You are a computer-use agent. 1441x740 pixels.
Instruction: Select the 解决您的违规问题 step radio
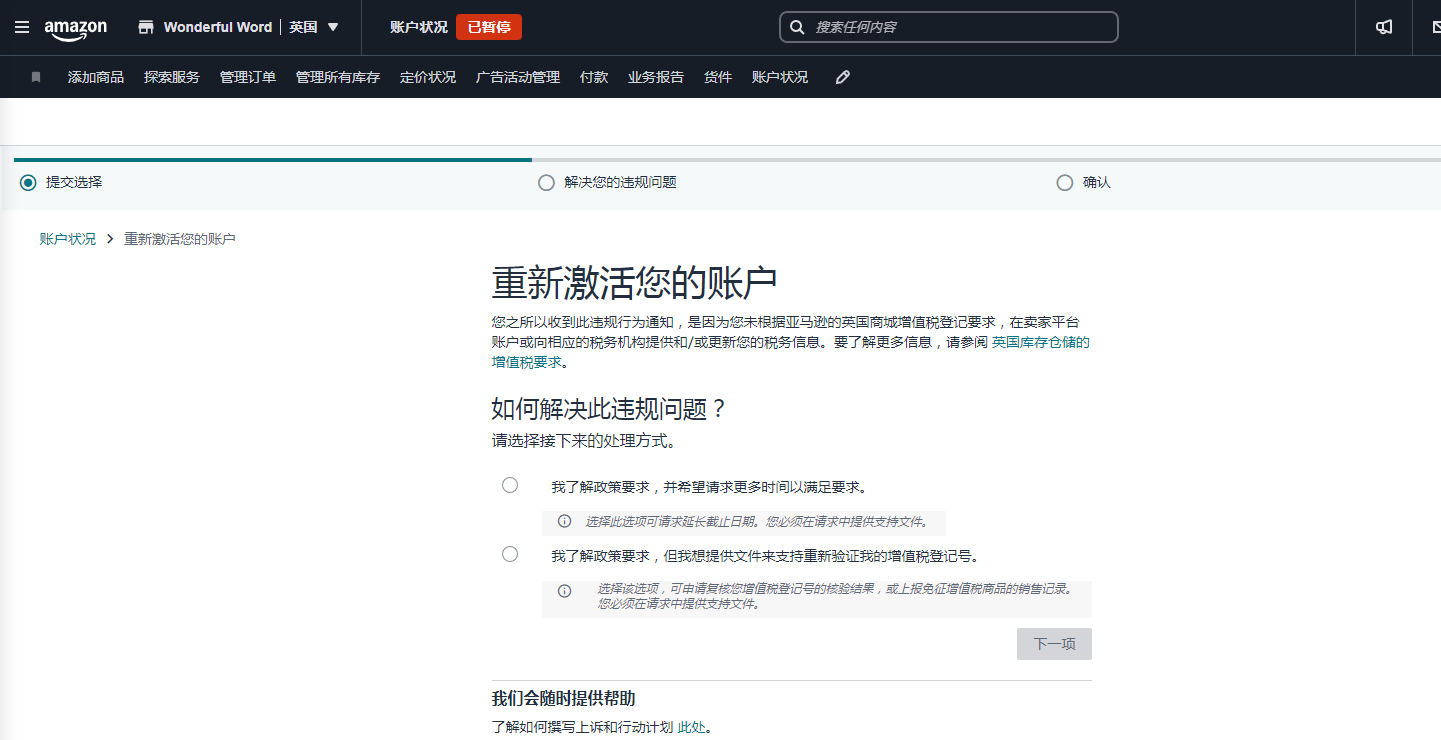tap(546, 183)
